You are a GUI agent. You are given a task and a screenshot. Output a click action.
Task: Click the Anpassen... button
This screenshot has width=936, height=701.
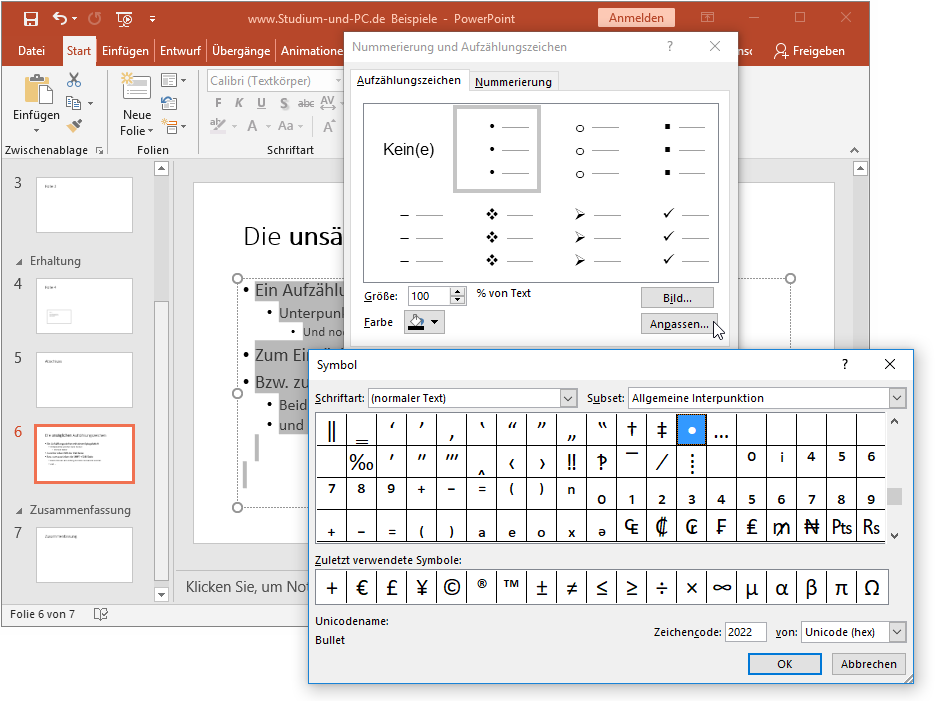679,324
